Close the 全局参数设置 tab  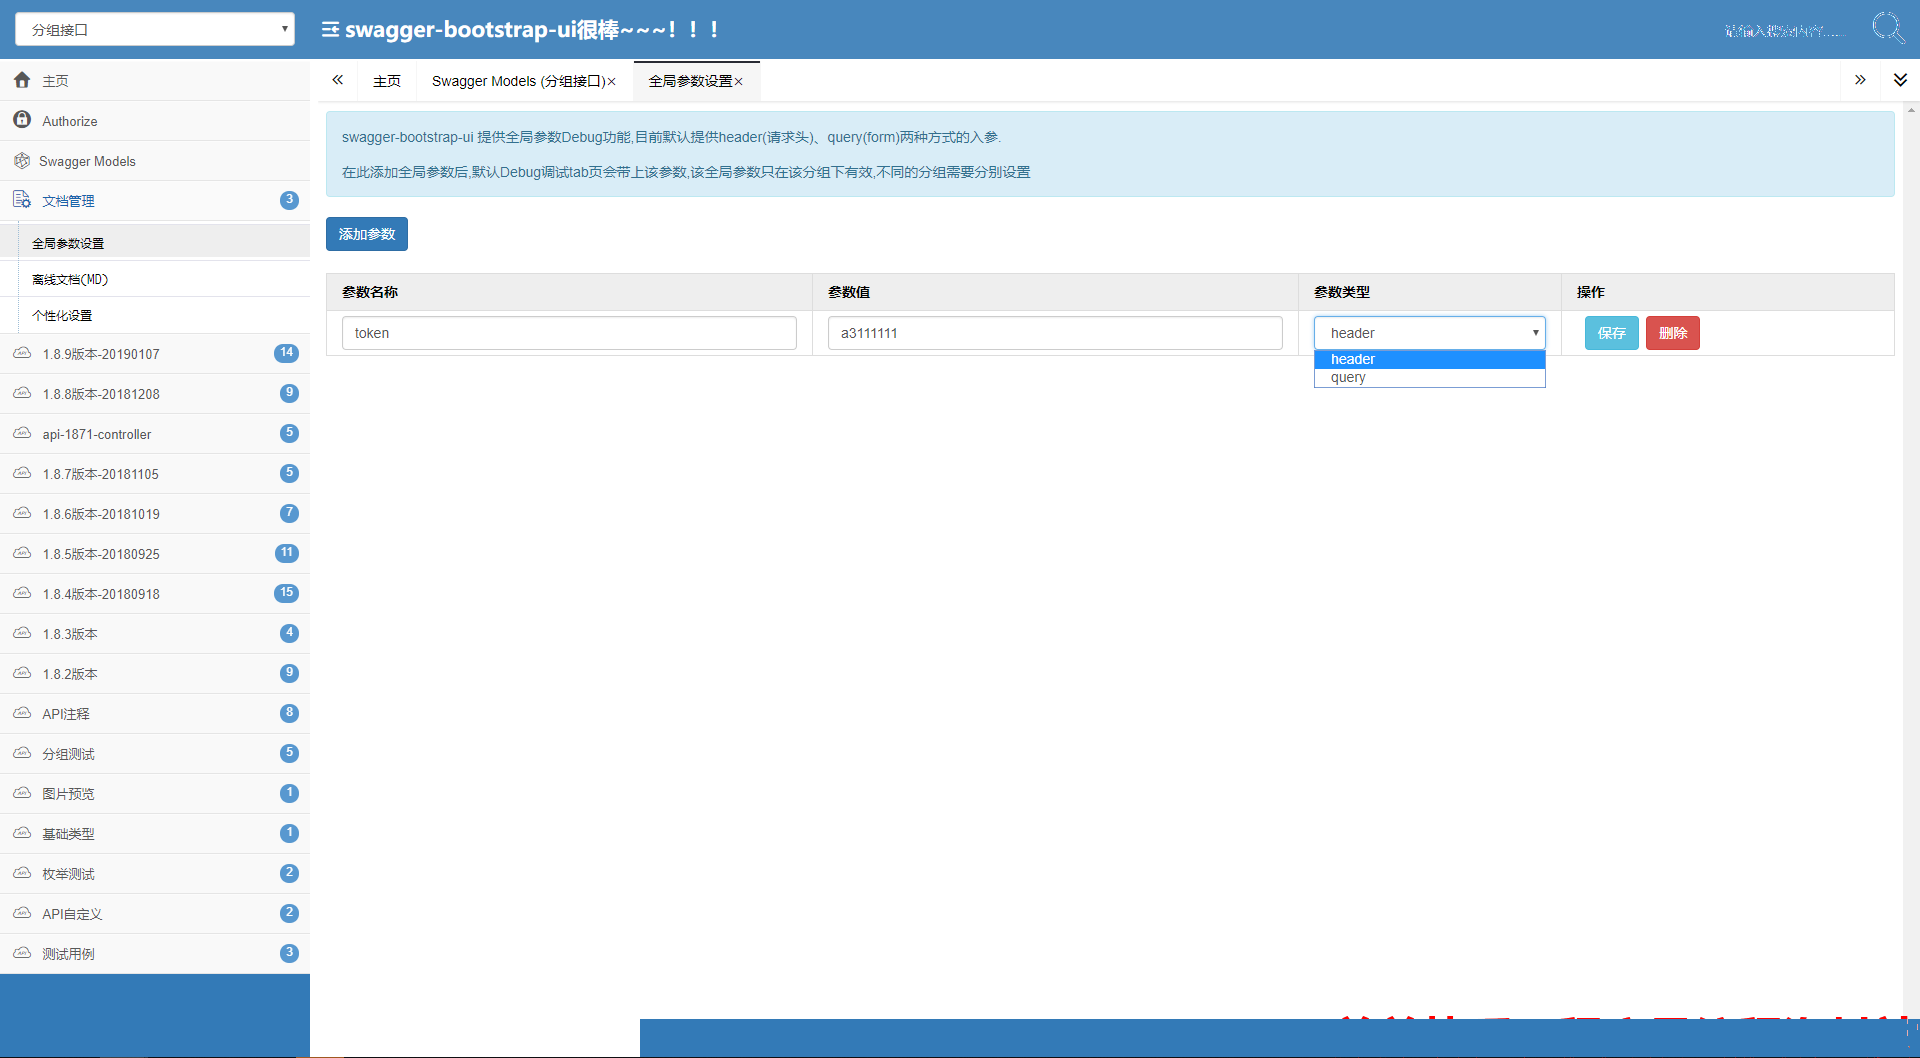pos(739,82)
